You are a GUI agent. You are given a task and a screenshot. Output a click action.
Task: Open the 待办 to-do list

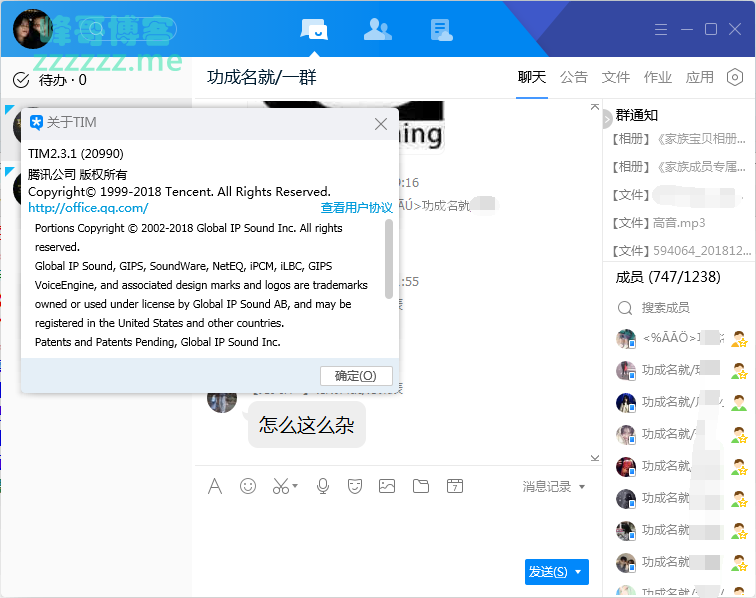point(49,80)
